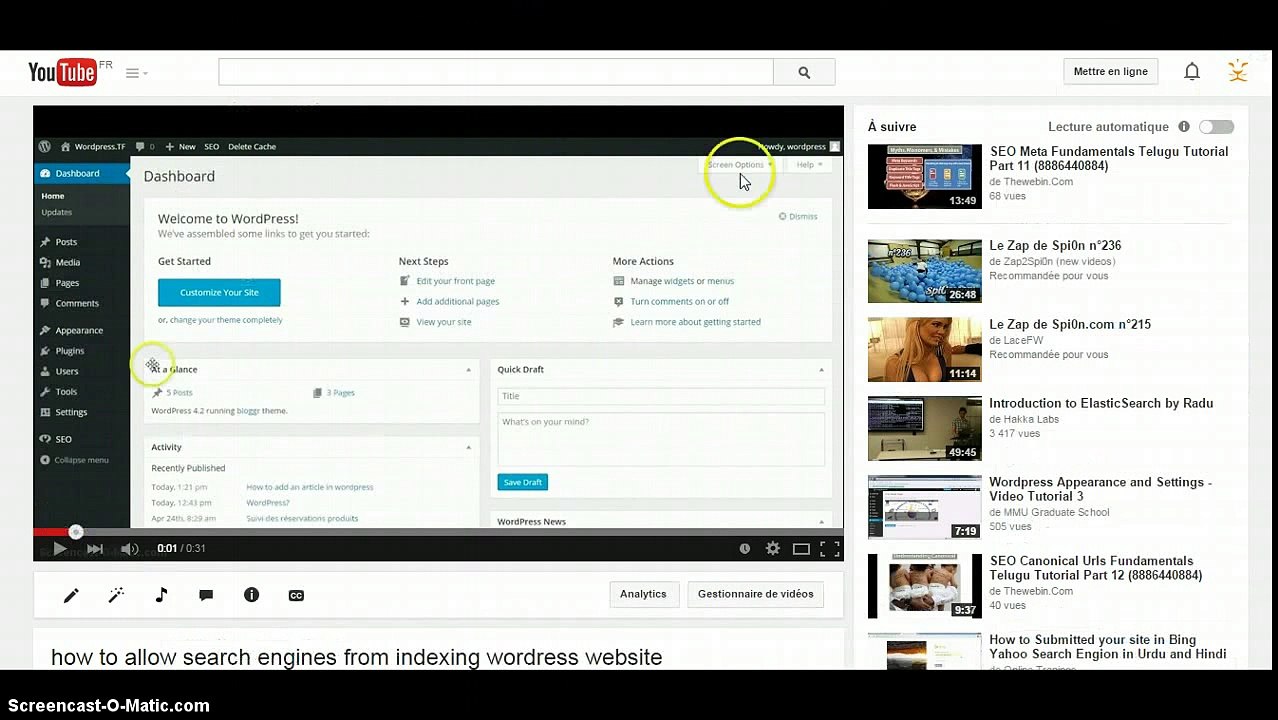Click the WordPress logo in admin bar

click(x=45, y=146)
